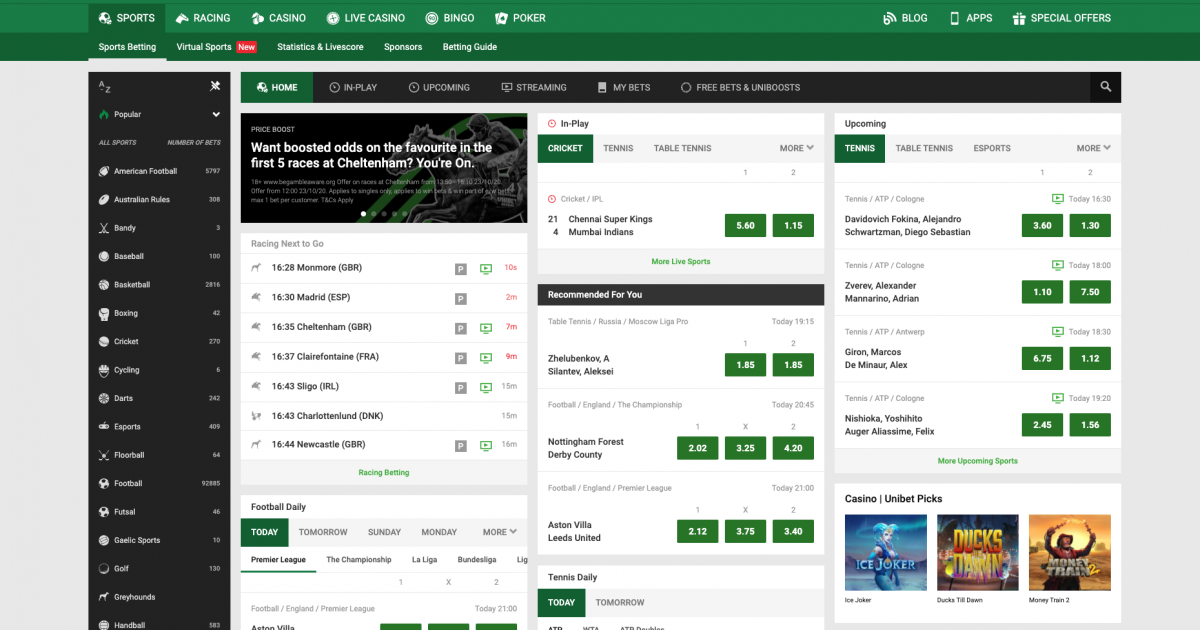Image resolution: width=1200 pixels, height=630 pixels.
Task: Open the MORE dropdown in Football Daily
Action: coord(497,531)
